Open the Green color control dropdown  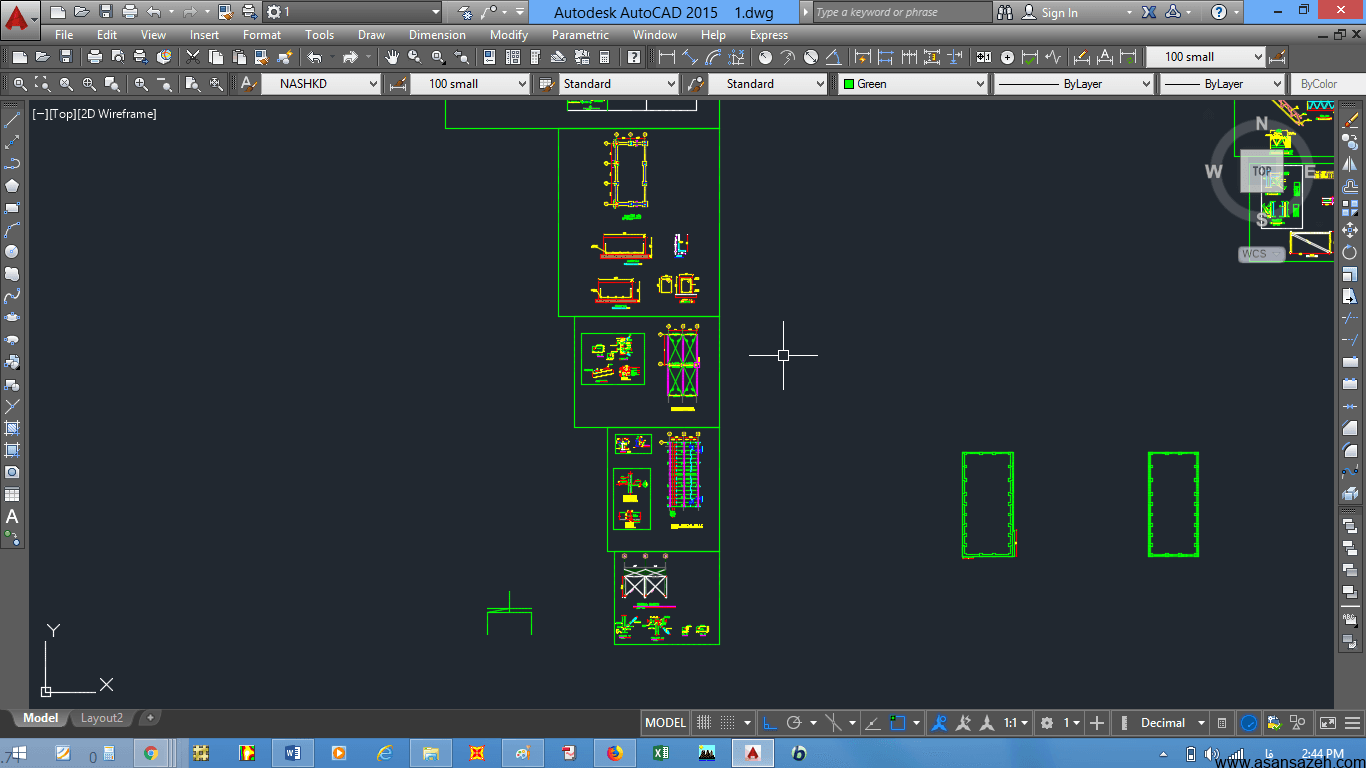coord(913,84)
